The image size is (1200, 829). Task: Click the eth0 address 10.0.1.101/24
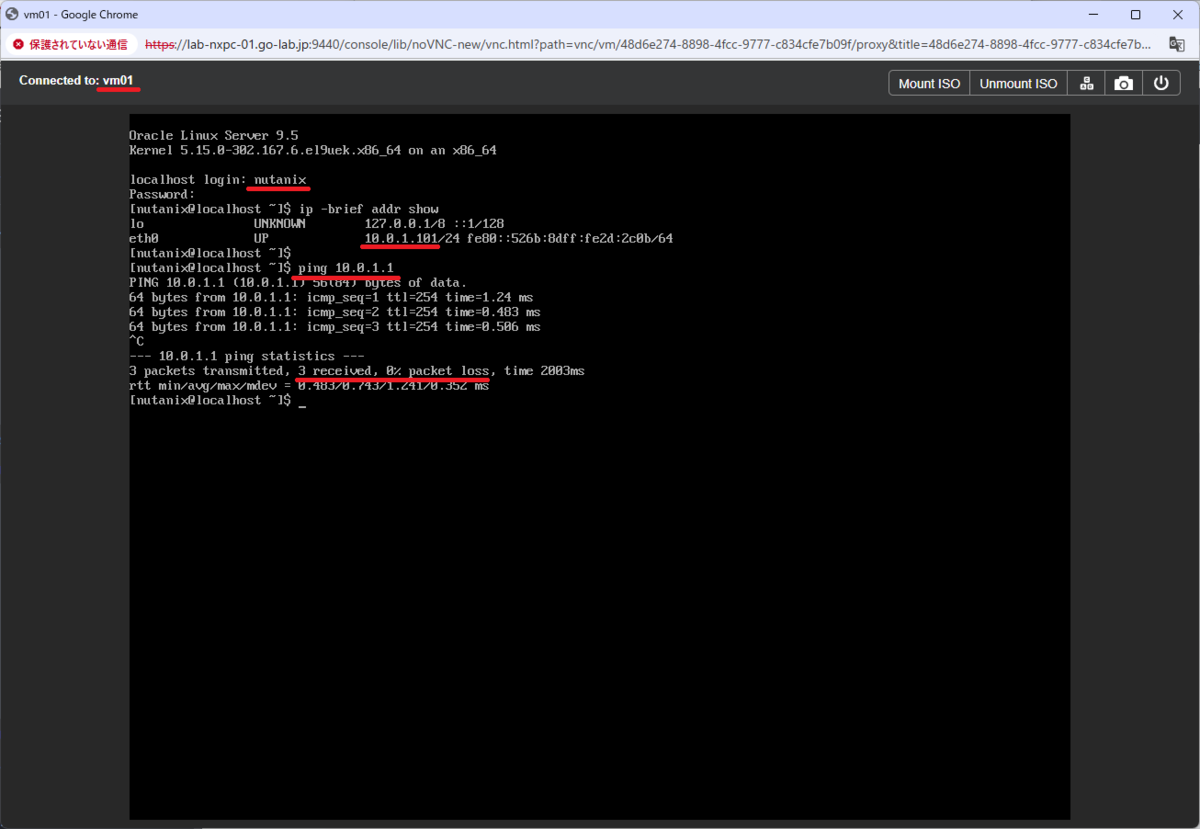point(412,238)
